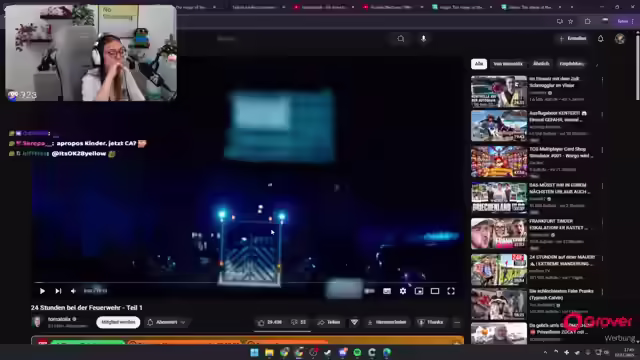This screenshot has height=360, width=640.
Task: Skip to the next video
Action: tap(58, 291)
